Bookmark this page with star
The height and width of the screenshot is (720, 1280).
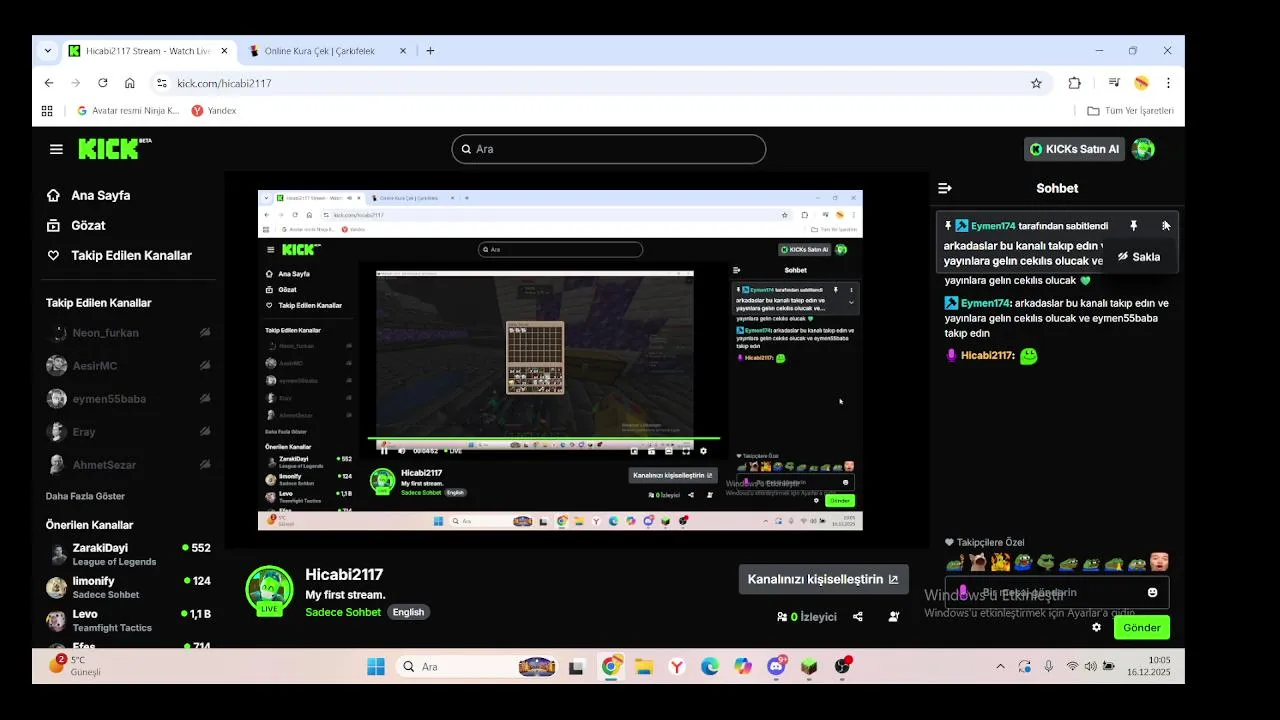point(1036,83)
